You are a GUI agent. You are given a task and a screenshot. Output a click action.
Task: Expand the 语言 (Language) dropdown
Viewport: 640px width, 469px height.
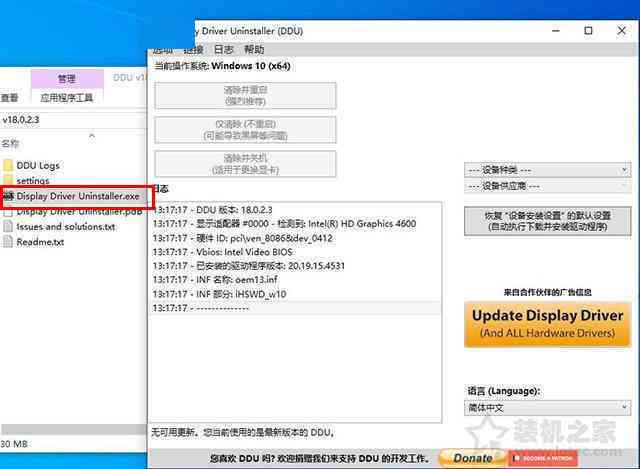pyautogui.click(x=547, y=408)
